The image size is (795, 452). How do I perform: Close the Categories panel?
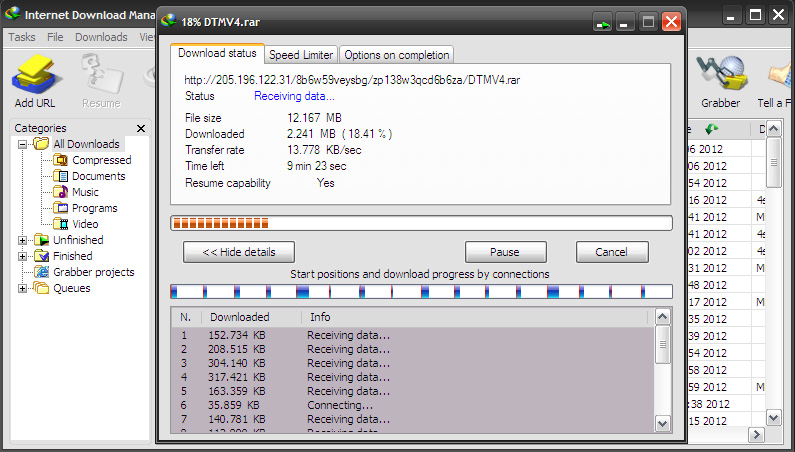click(141, 128)
